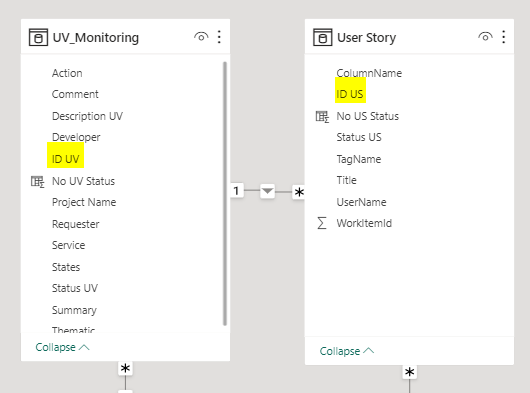
Task: Select the Summary field
Action: point(74,310)
